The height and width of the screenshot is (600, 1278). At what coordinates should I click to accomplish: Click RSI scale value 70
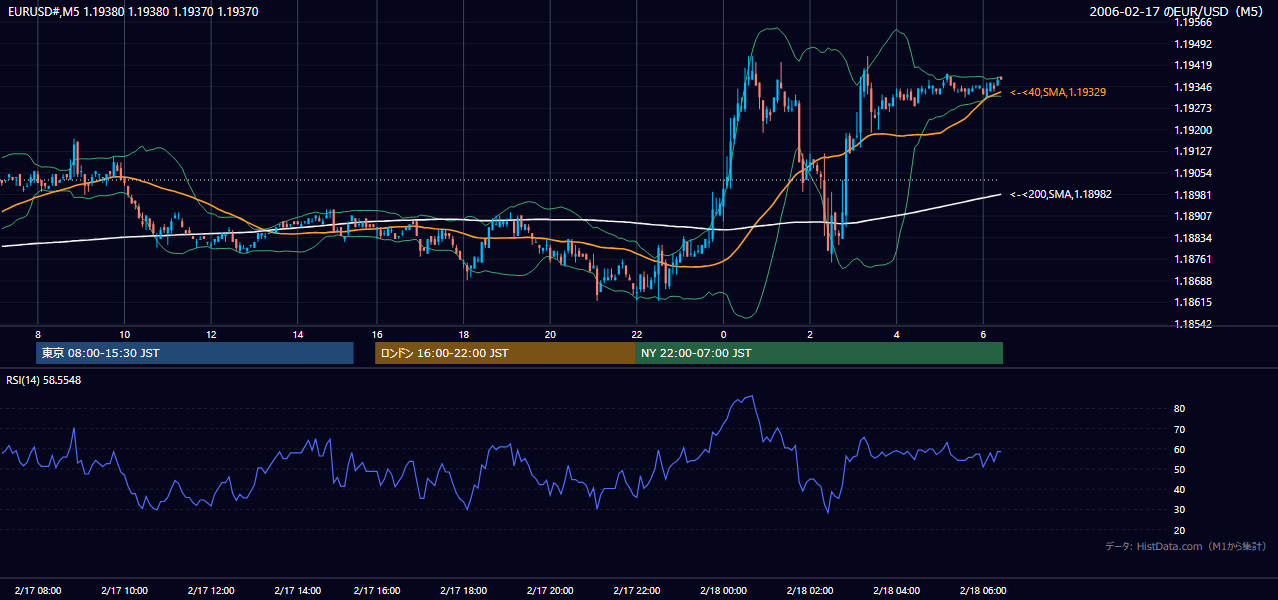tap(1180, 430)
